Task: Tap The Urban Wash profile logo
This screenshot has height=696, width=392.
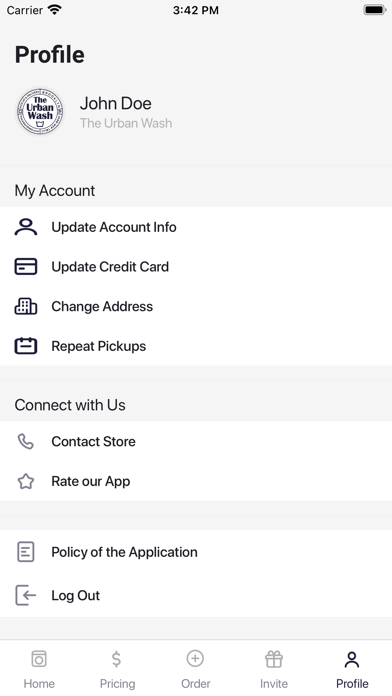Action: 40,111
